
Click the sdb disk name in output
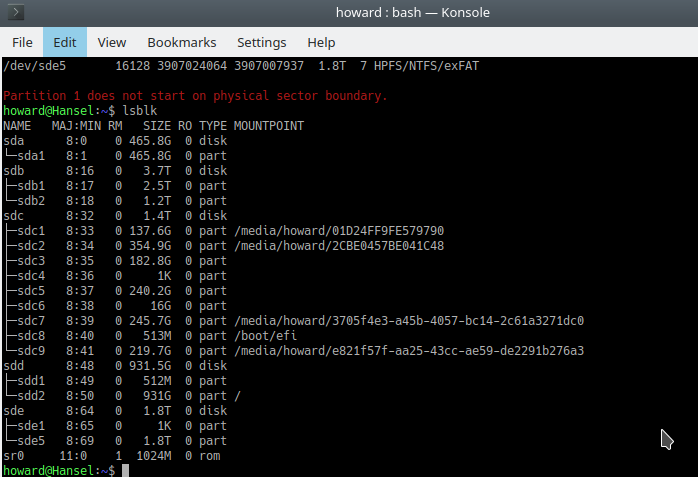[13, 171]
